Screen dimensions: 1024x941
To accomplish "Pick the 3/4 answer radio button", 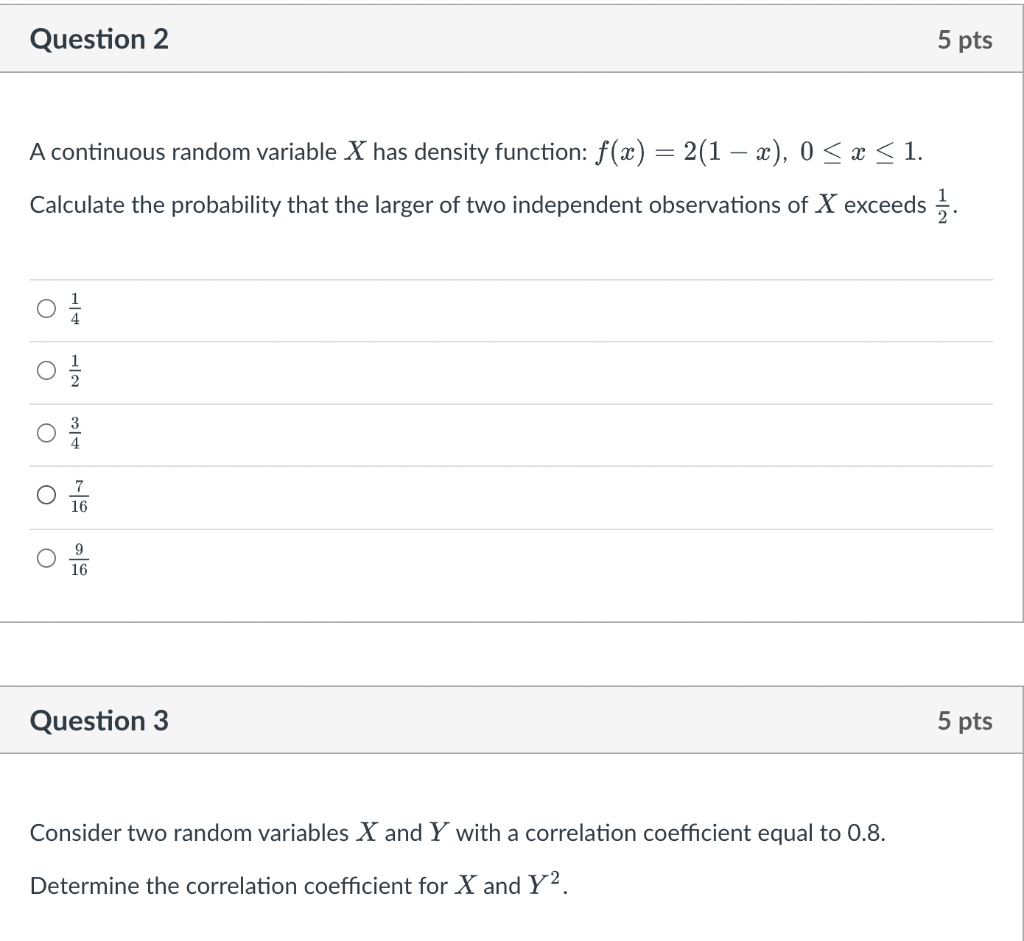I will [46, 432].
